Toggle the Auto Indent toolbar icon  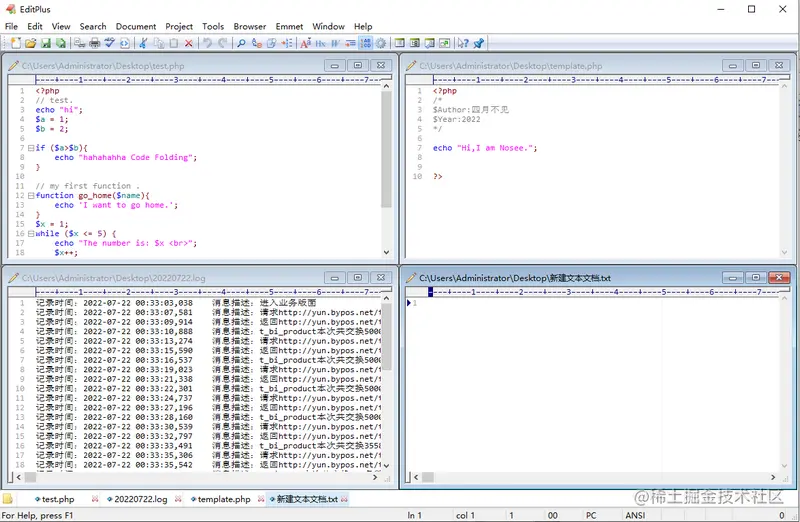click(x=350, y=43)
